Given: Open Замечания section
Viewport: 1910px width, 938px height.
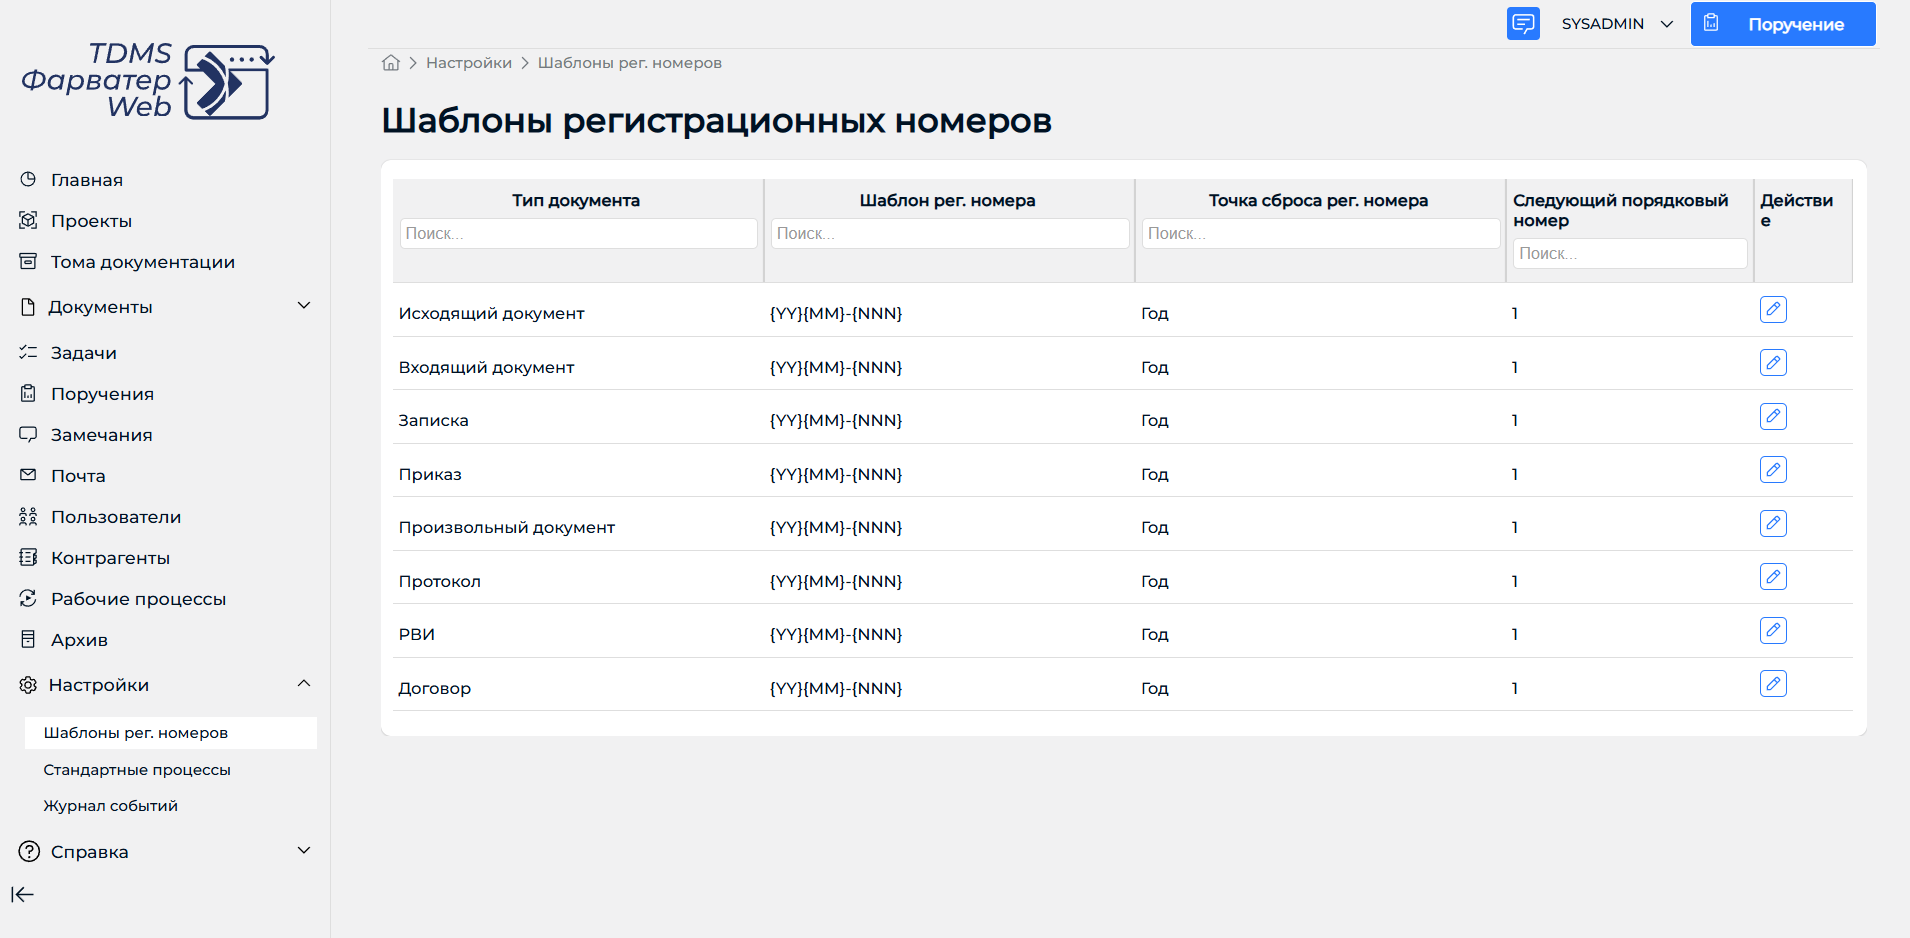Looking at the screenshot, I should (x=102, y=435).
